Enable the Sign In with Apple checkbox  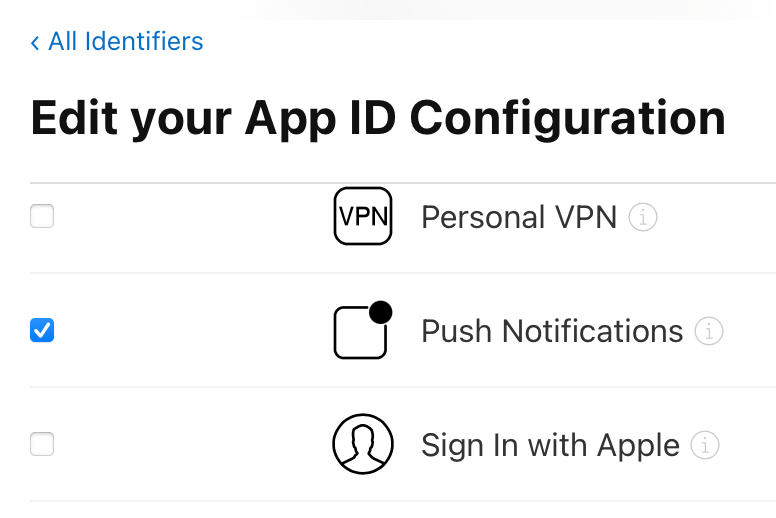tap(42, 444)
